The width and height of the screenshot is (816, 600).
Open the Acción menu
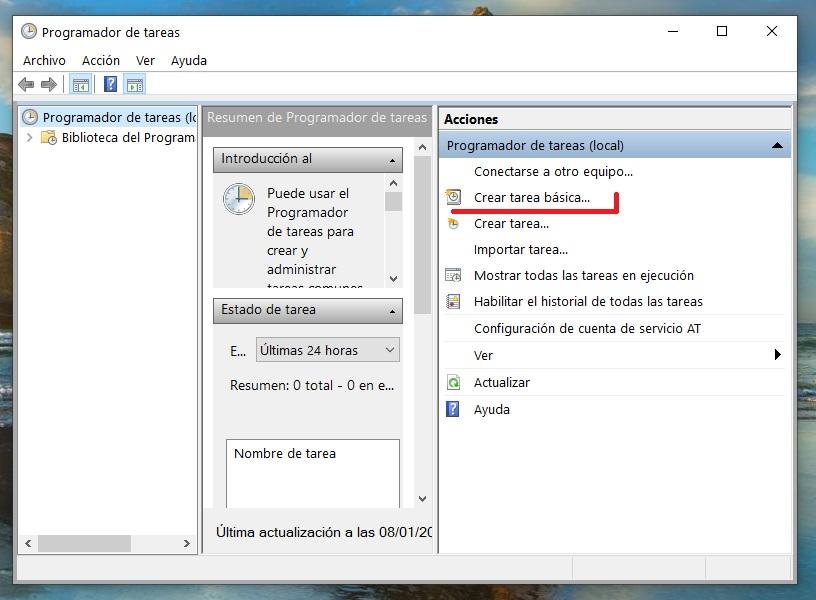[x=101, y=61]
